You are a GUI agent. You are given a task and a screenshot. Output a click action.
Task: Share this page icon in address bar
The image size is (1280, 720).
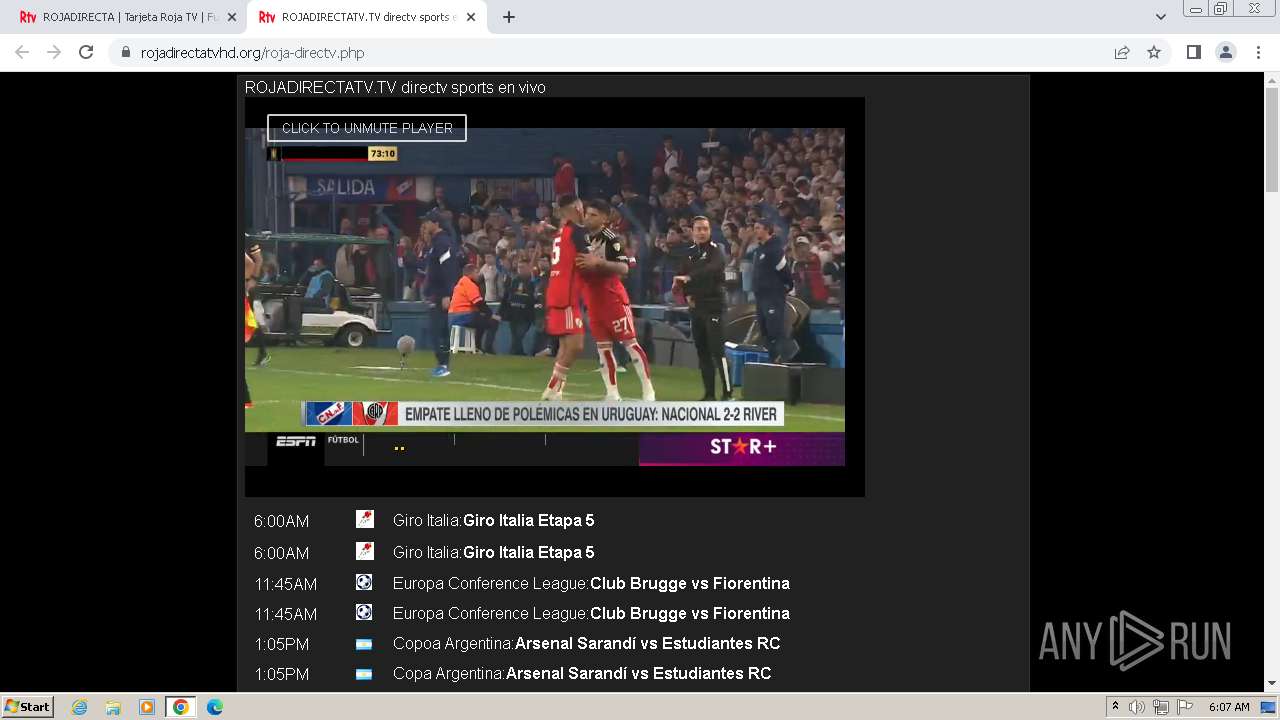[x=1122, y=52]
